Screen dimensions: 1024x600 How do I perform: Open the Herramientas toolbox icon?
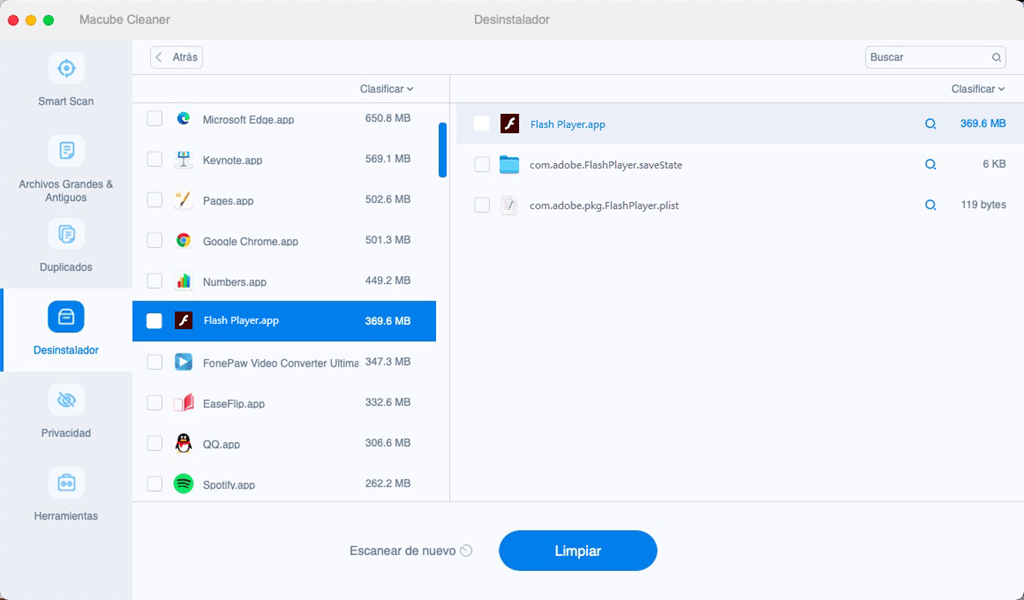[x=66, y=482]
